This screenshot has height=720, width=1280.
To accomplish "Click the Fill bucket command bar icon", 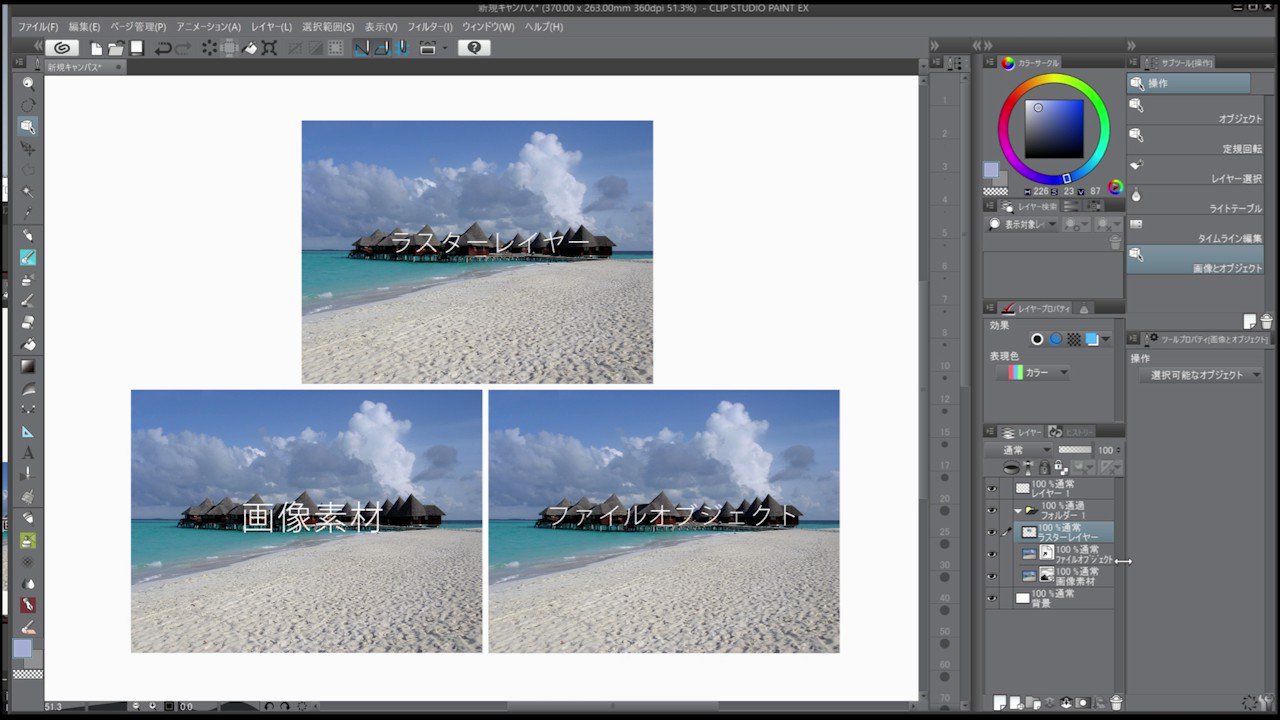I will [x=249, y=47].
